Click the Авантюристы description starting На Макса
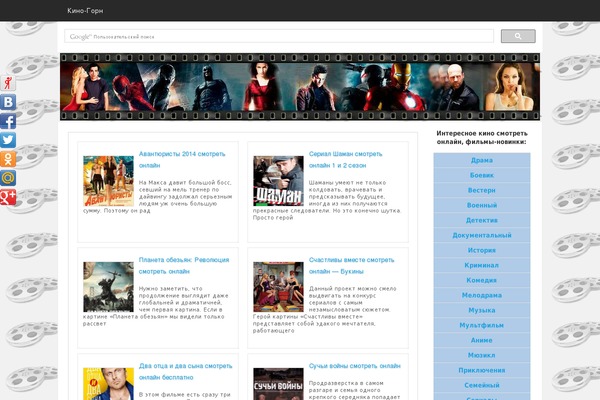This screenshot has width=600, height=400. (158, 196)
